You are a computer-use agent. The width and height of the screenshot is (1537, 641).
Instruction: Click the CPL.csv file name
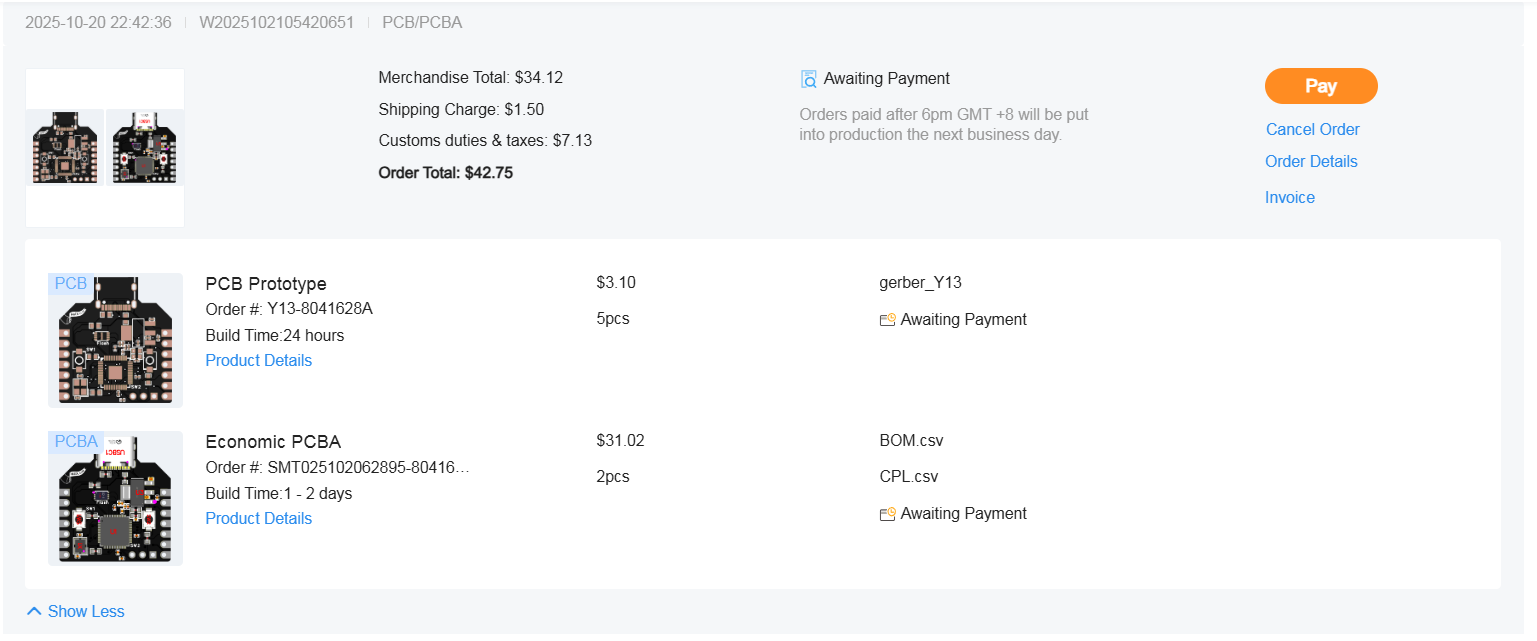point(909,476)
